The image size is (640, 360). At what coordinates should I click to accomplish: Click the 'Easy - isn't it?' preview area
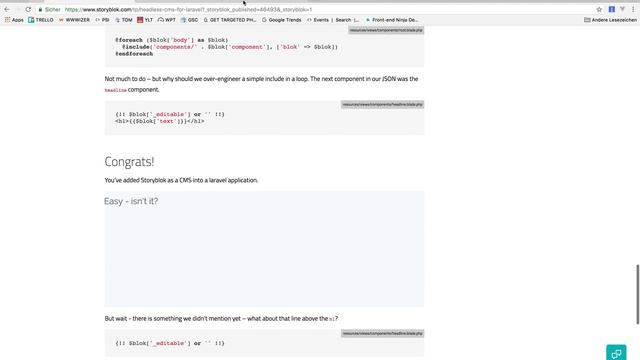pyautogui.click(x=264, y=249)
